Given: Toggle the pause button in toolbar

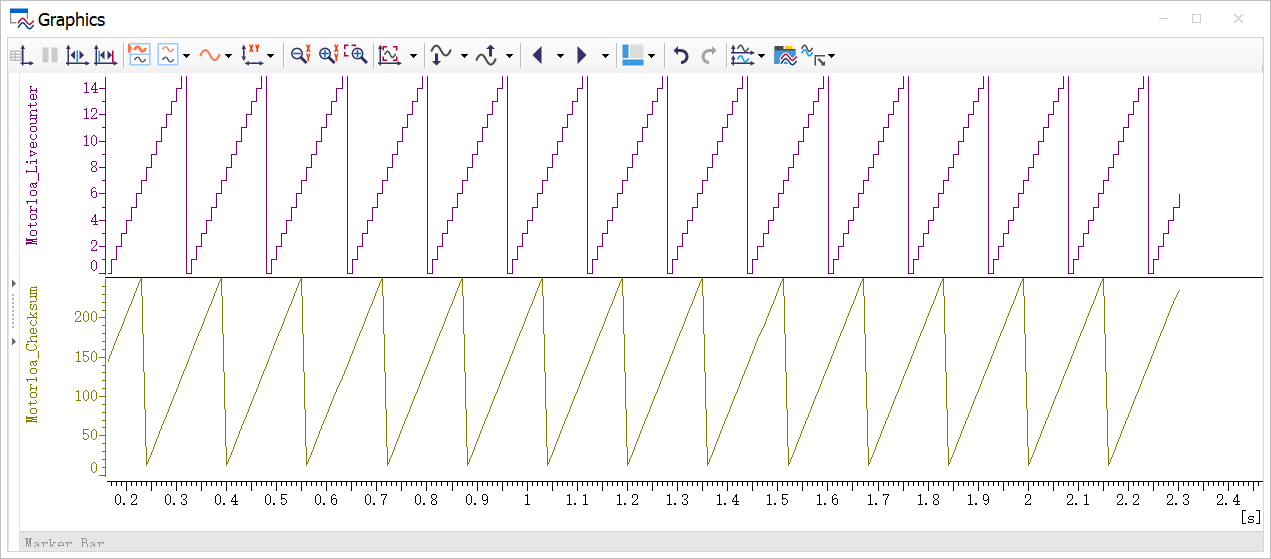Looking at the screenshot, I should point(50,56).
